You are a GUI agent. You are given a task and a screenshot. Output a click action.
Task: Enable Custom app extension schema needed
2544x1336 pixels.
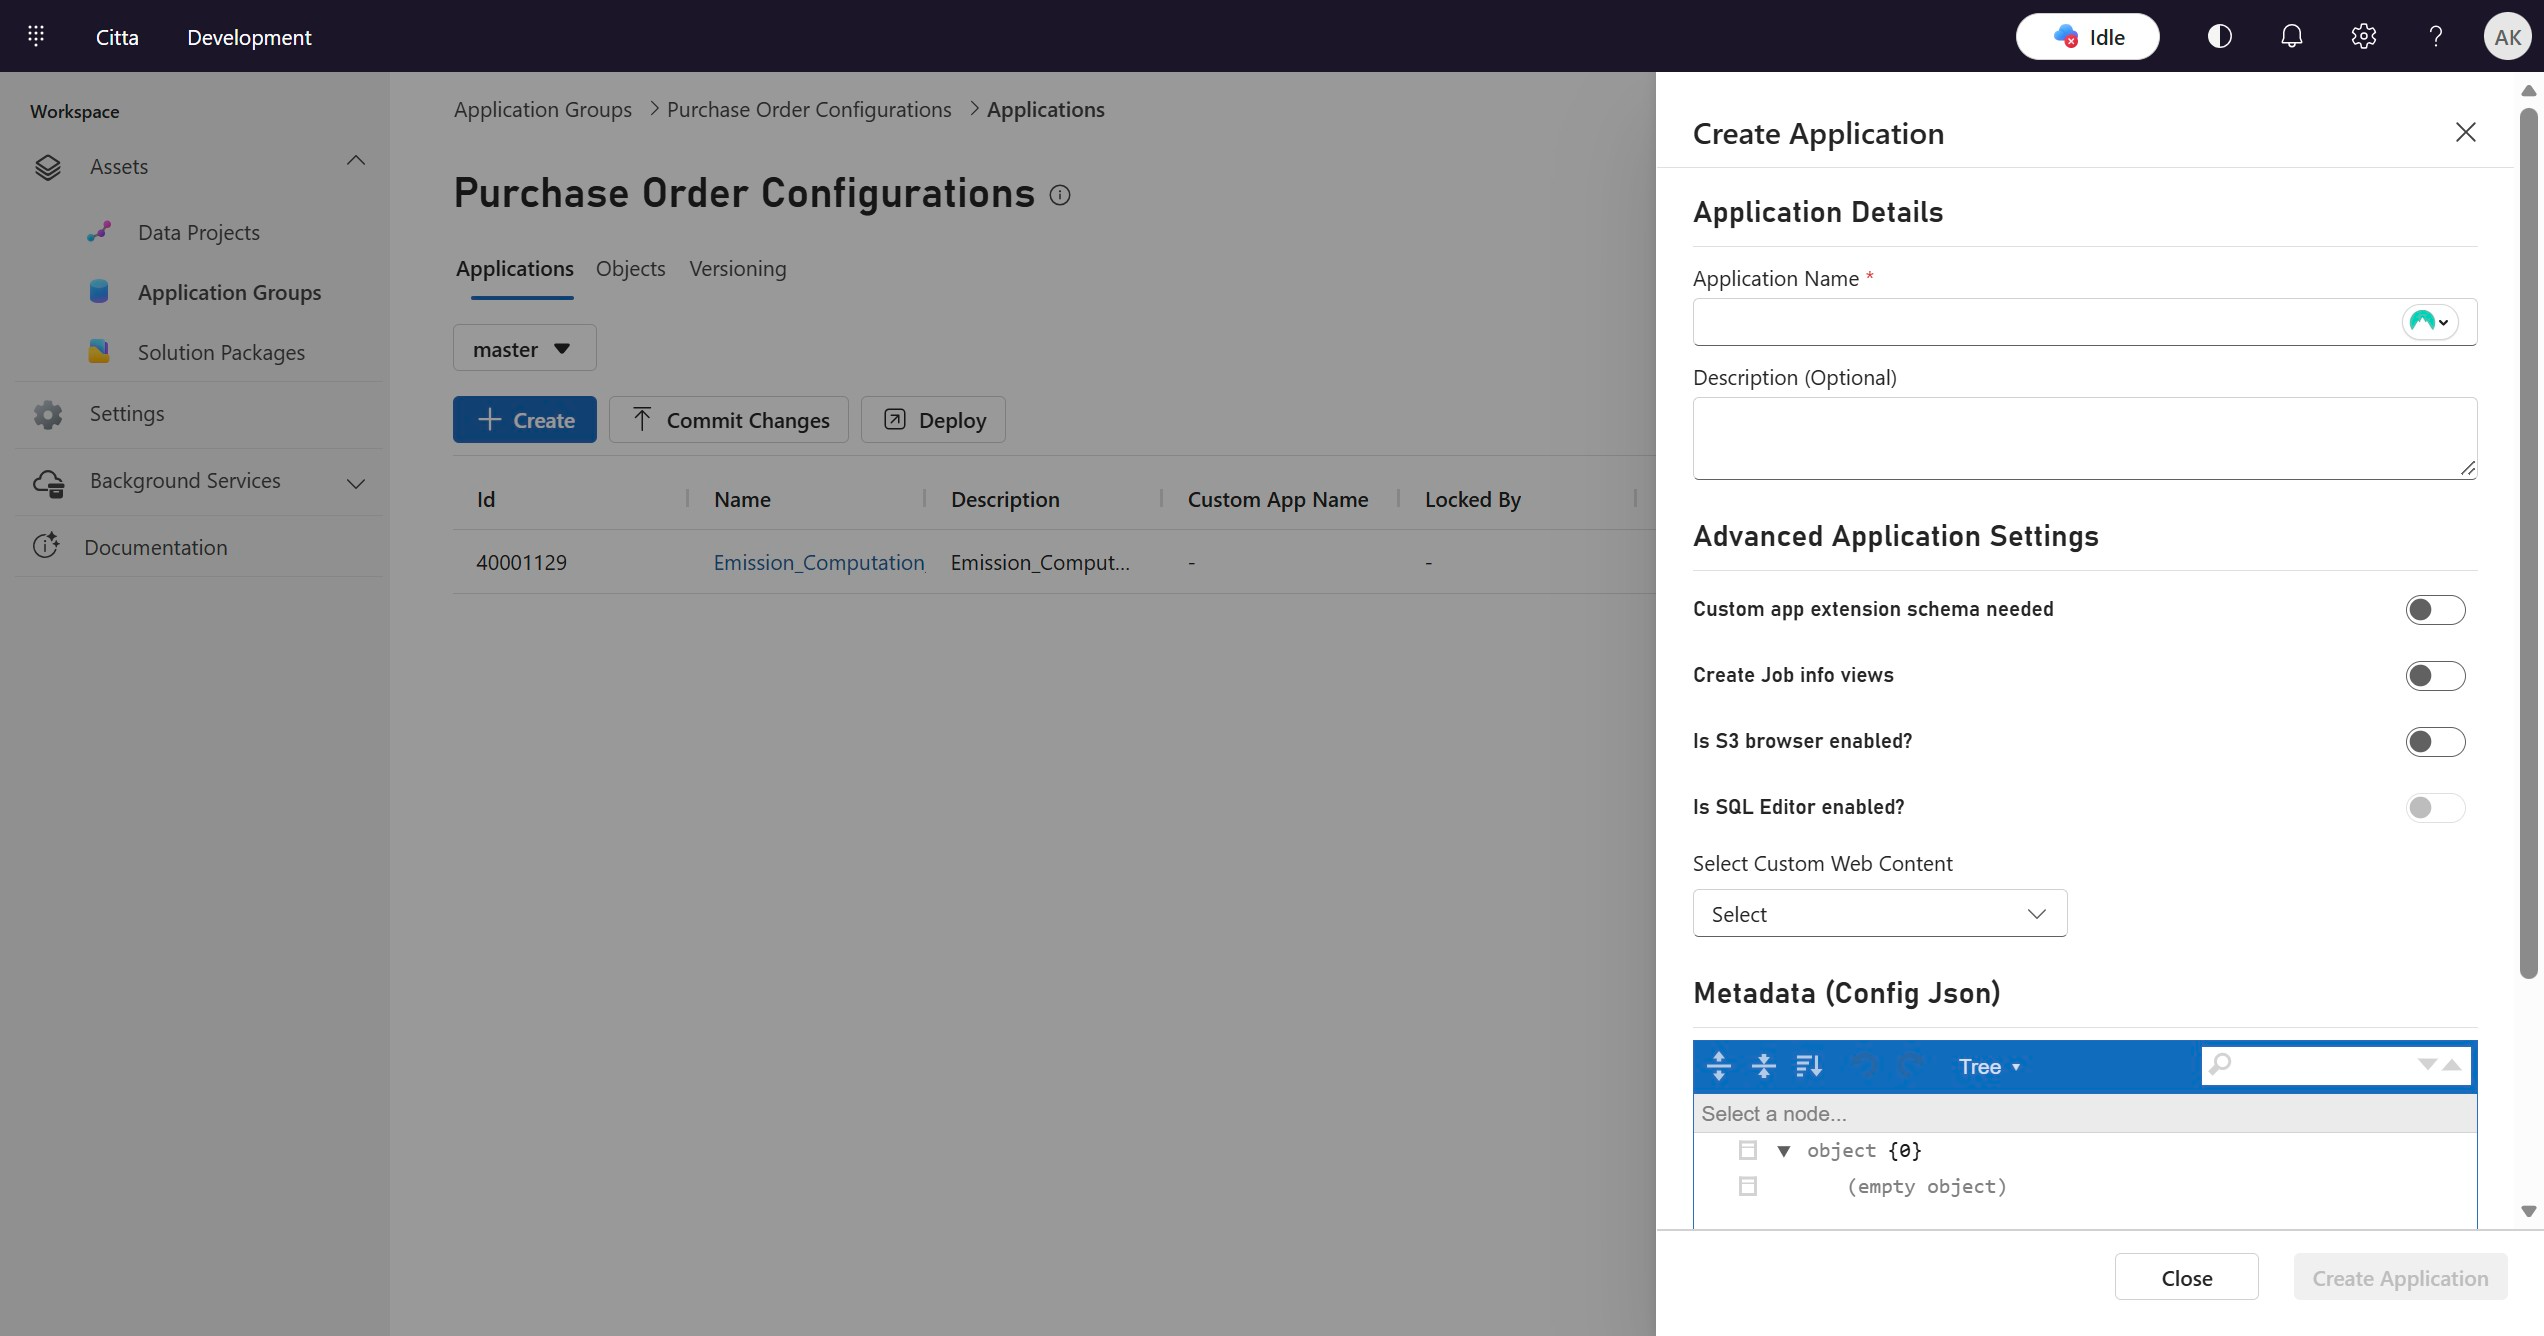coord(2434,610)
